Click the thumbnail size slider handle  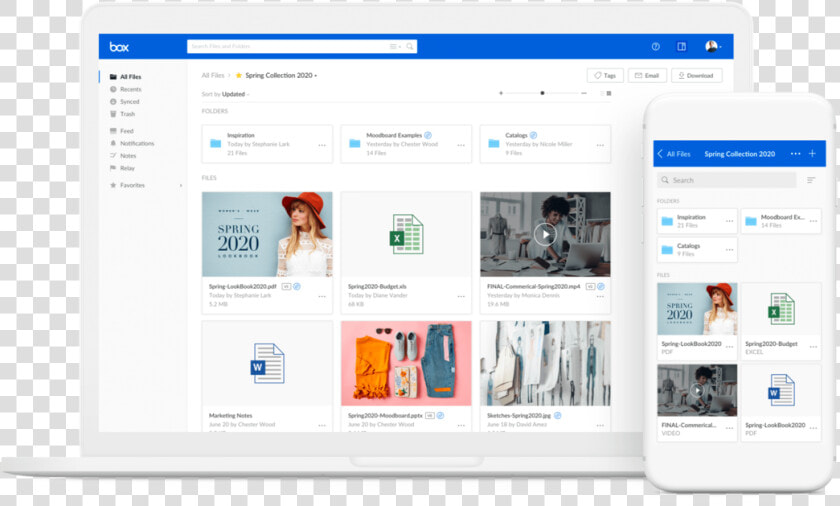[x=542, y=93]
